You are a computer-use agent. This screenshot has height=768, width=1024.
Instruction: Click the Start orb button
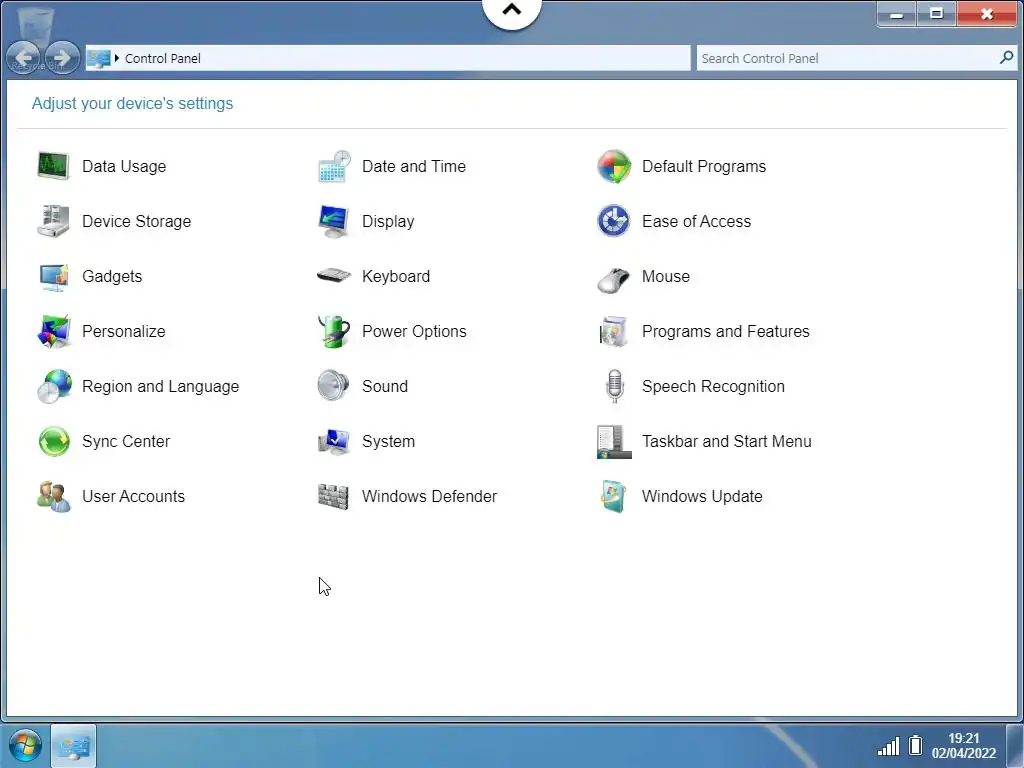pos(25,746)
